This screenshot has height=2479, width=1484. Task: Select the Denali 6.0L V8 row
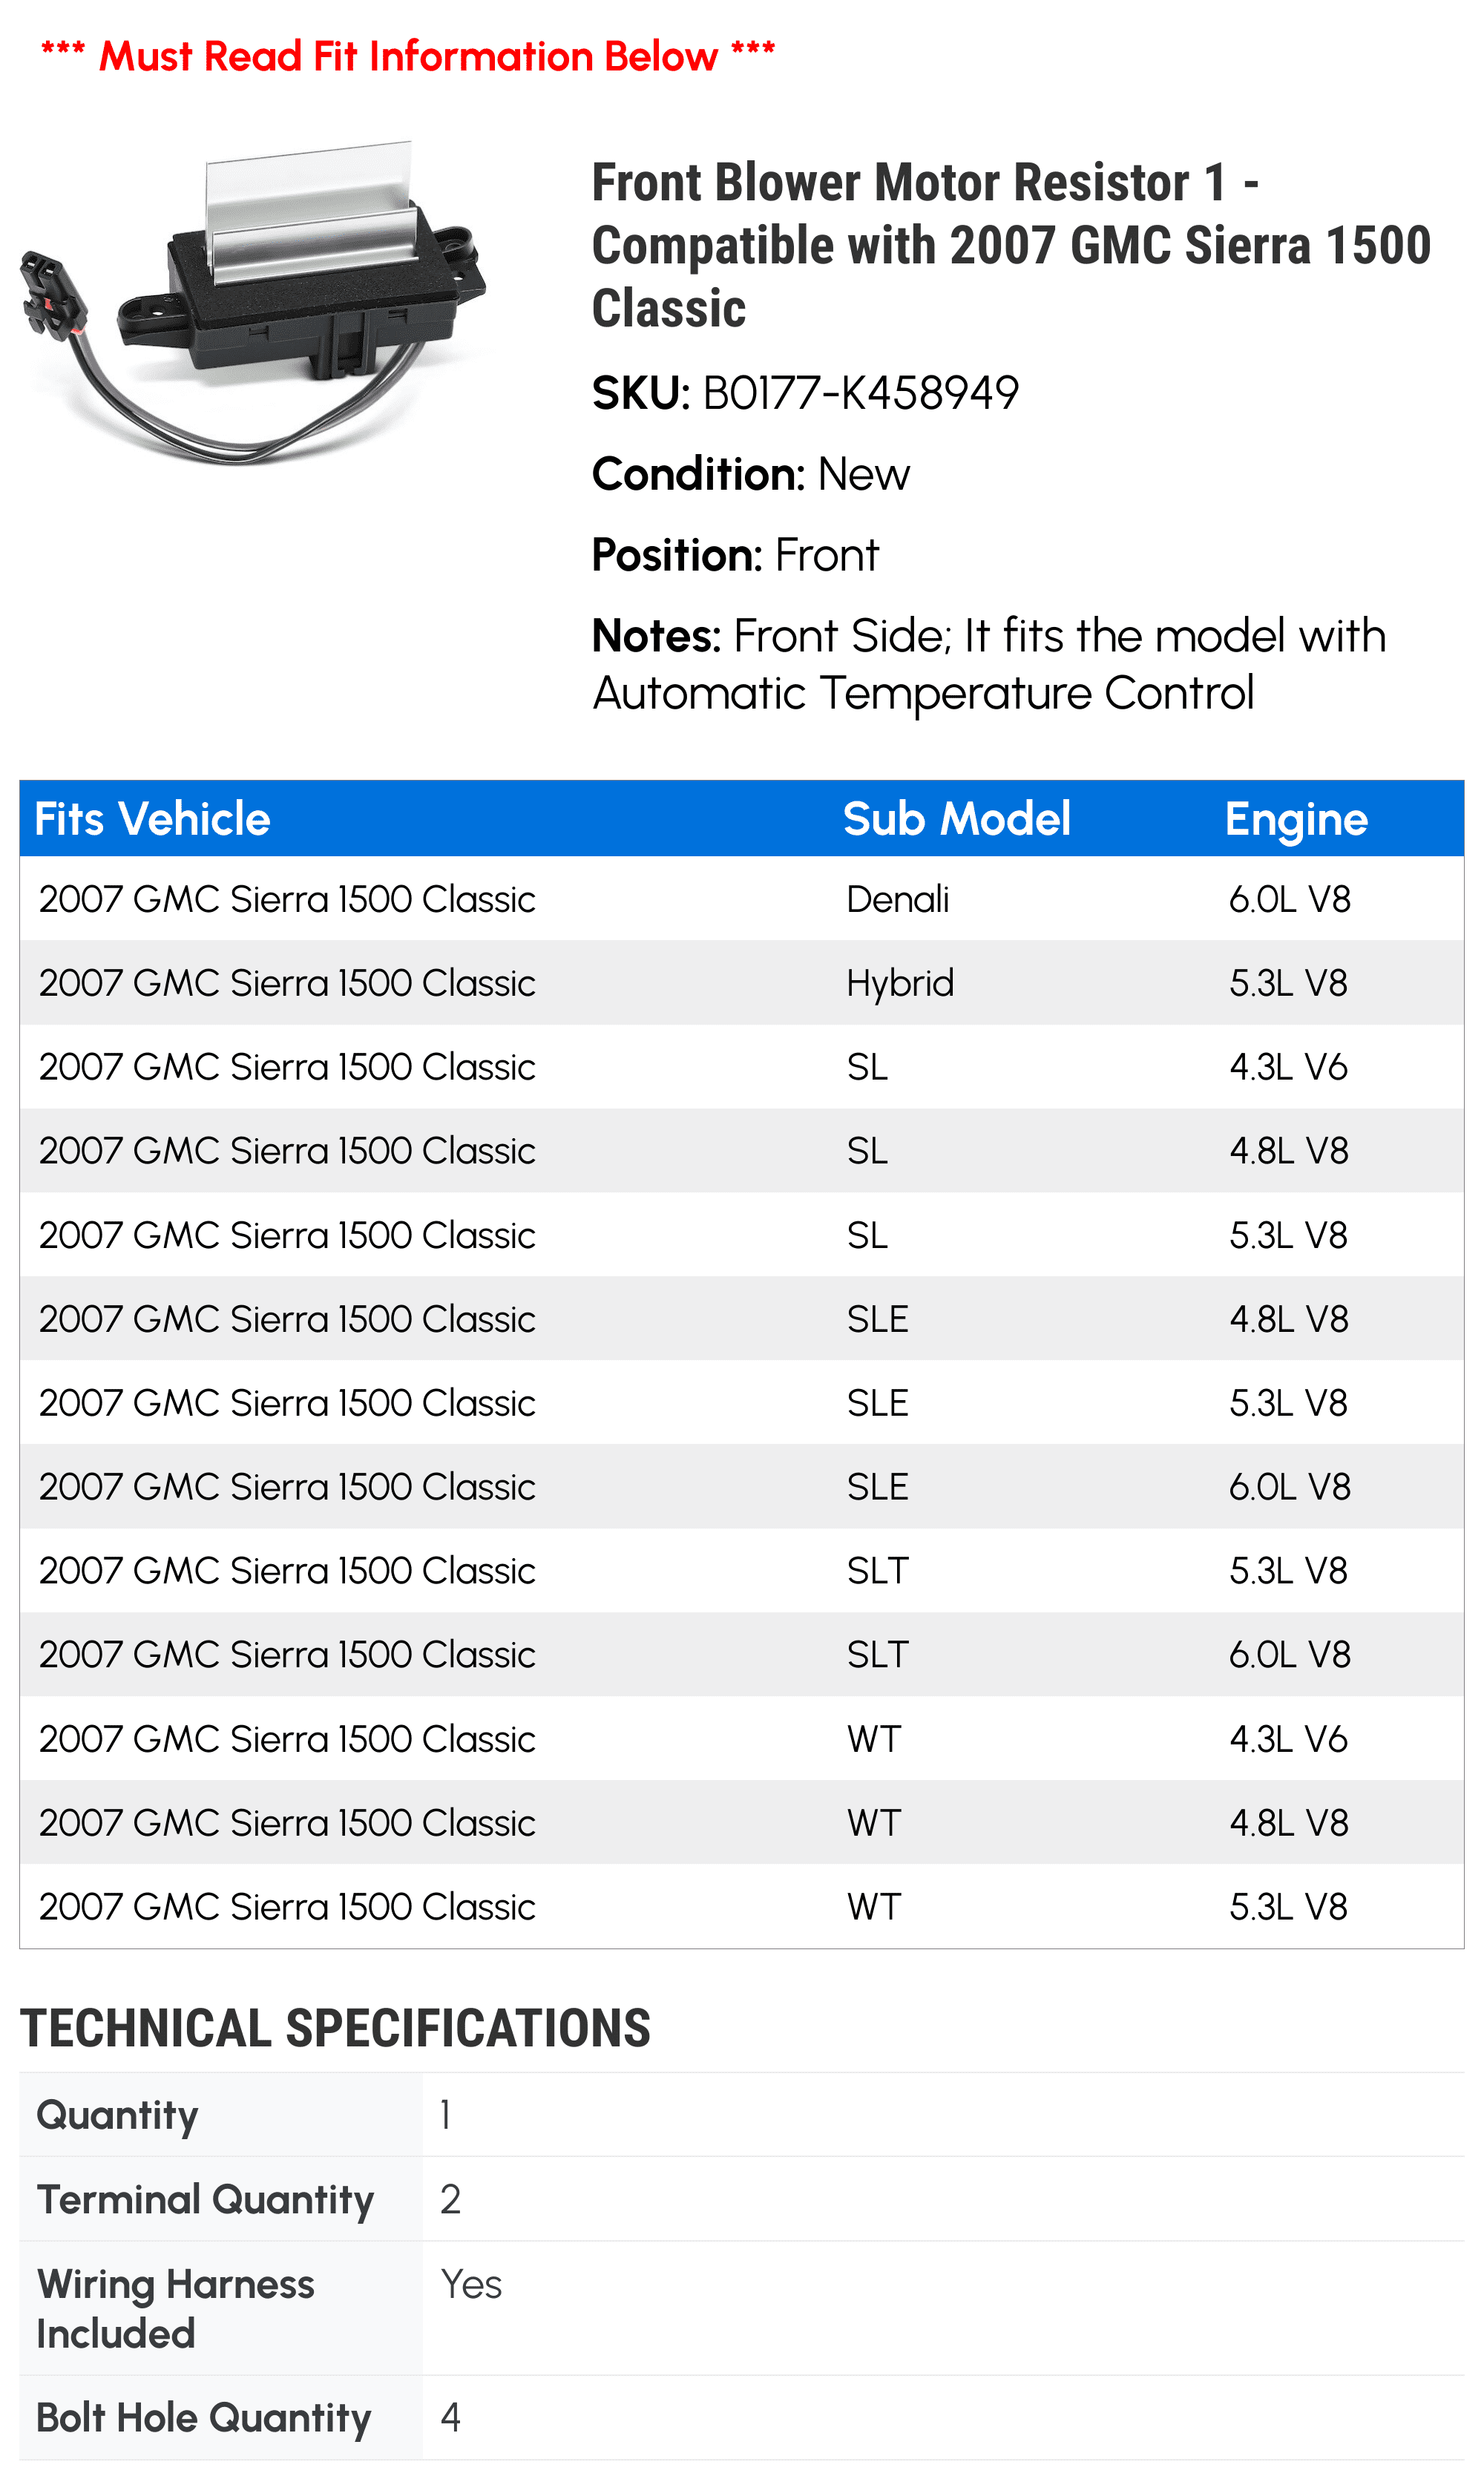[x=742, y=899]
